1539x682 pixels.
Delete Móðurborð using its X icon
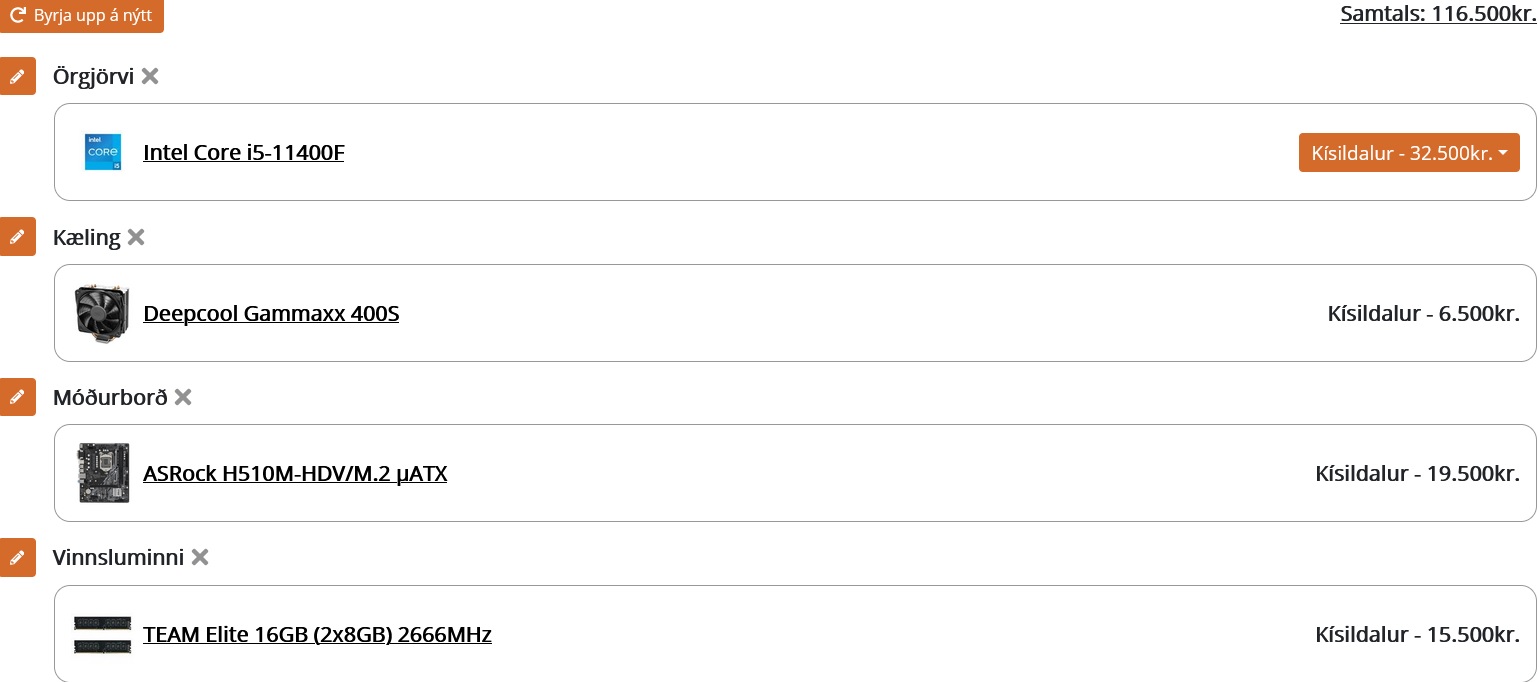(183, 397)
